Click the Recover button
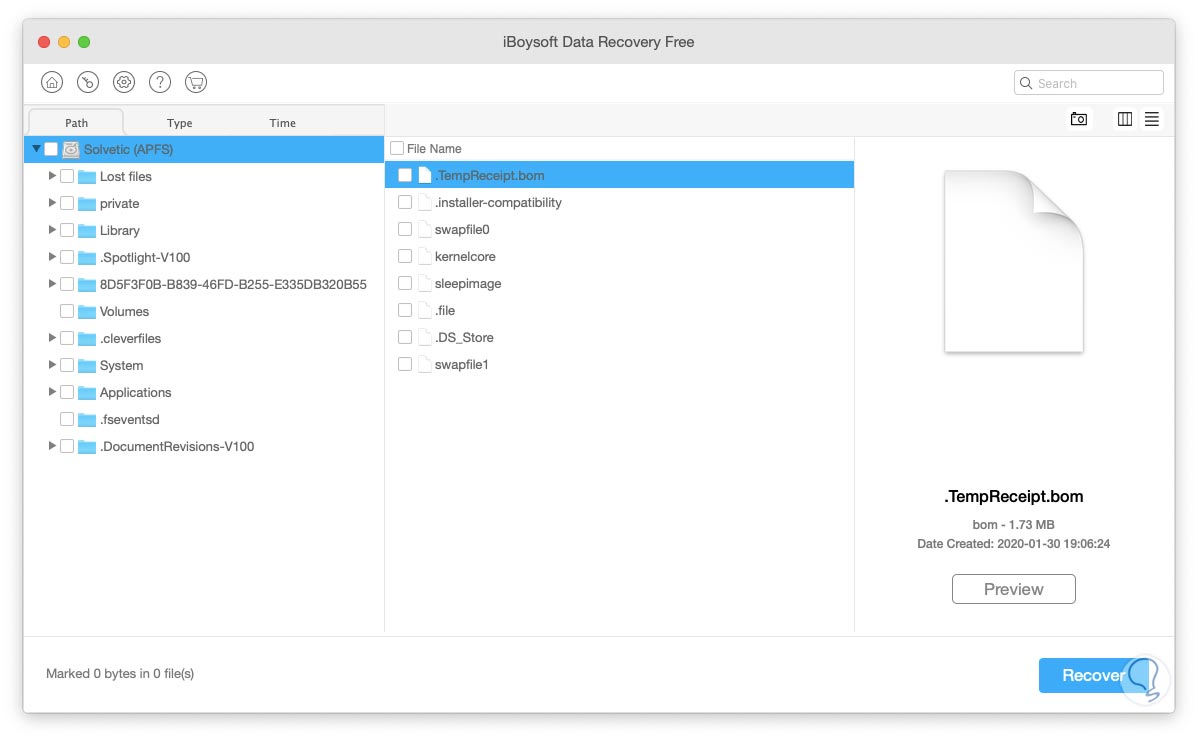Screen dimensions: 1198x740 click(x=1093, y=675)
